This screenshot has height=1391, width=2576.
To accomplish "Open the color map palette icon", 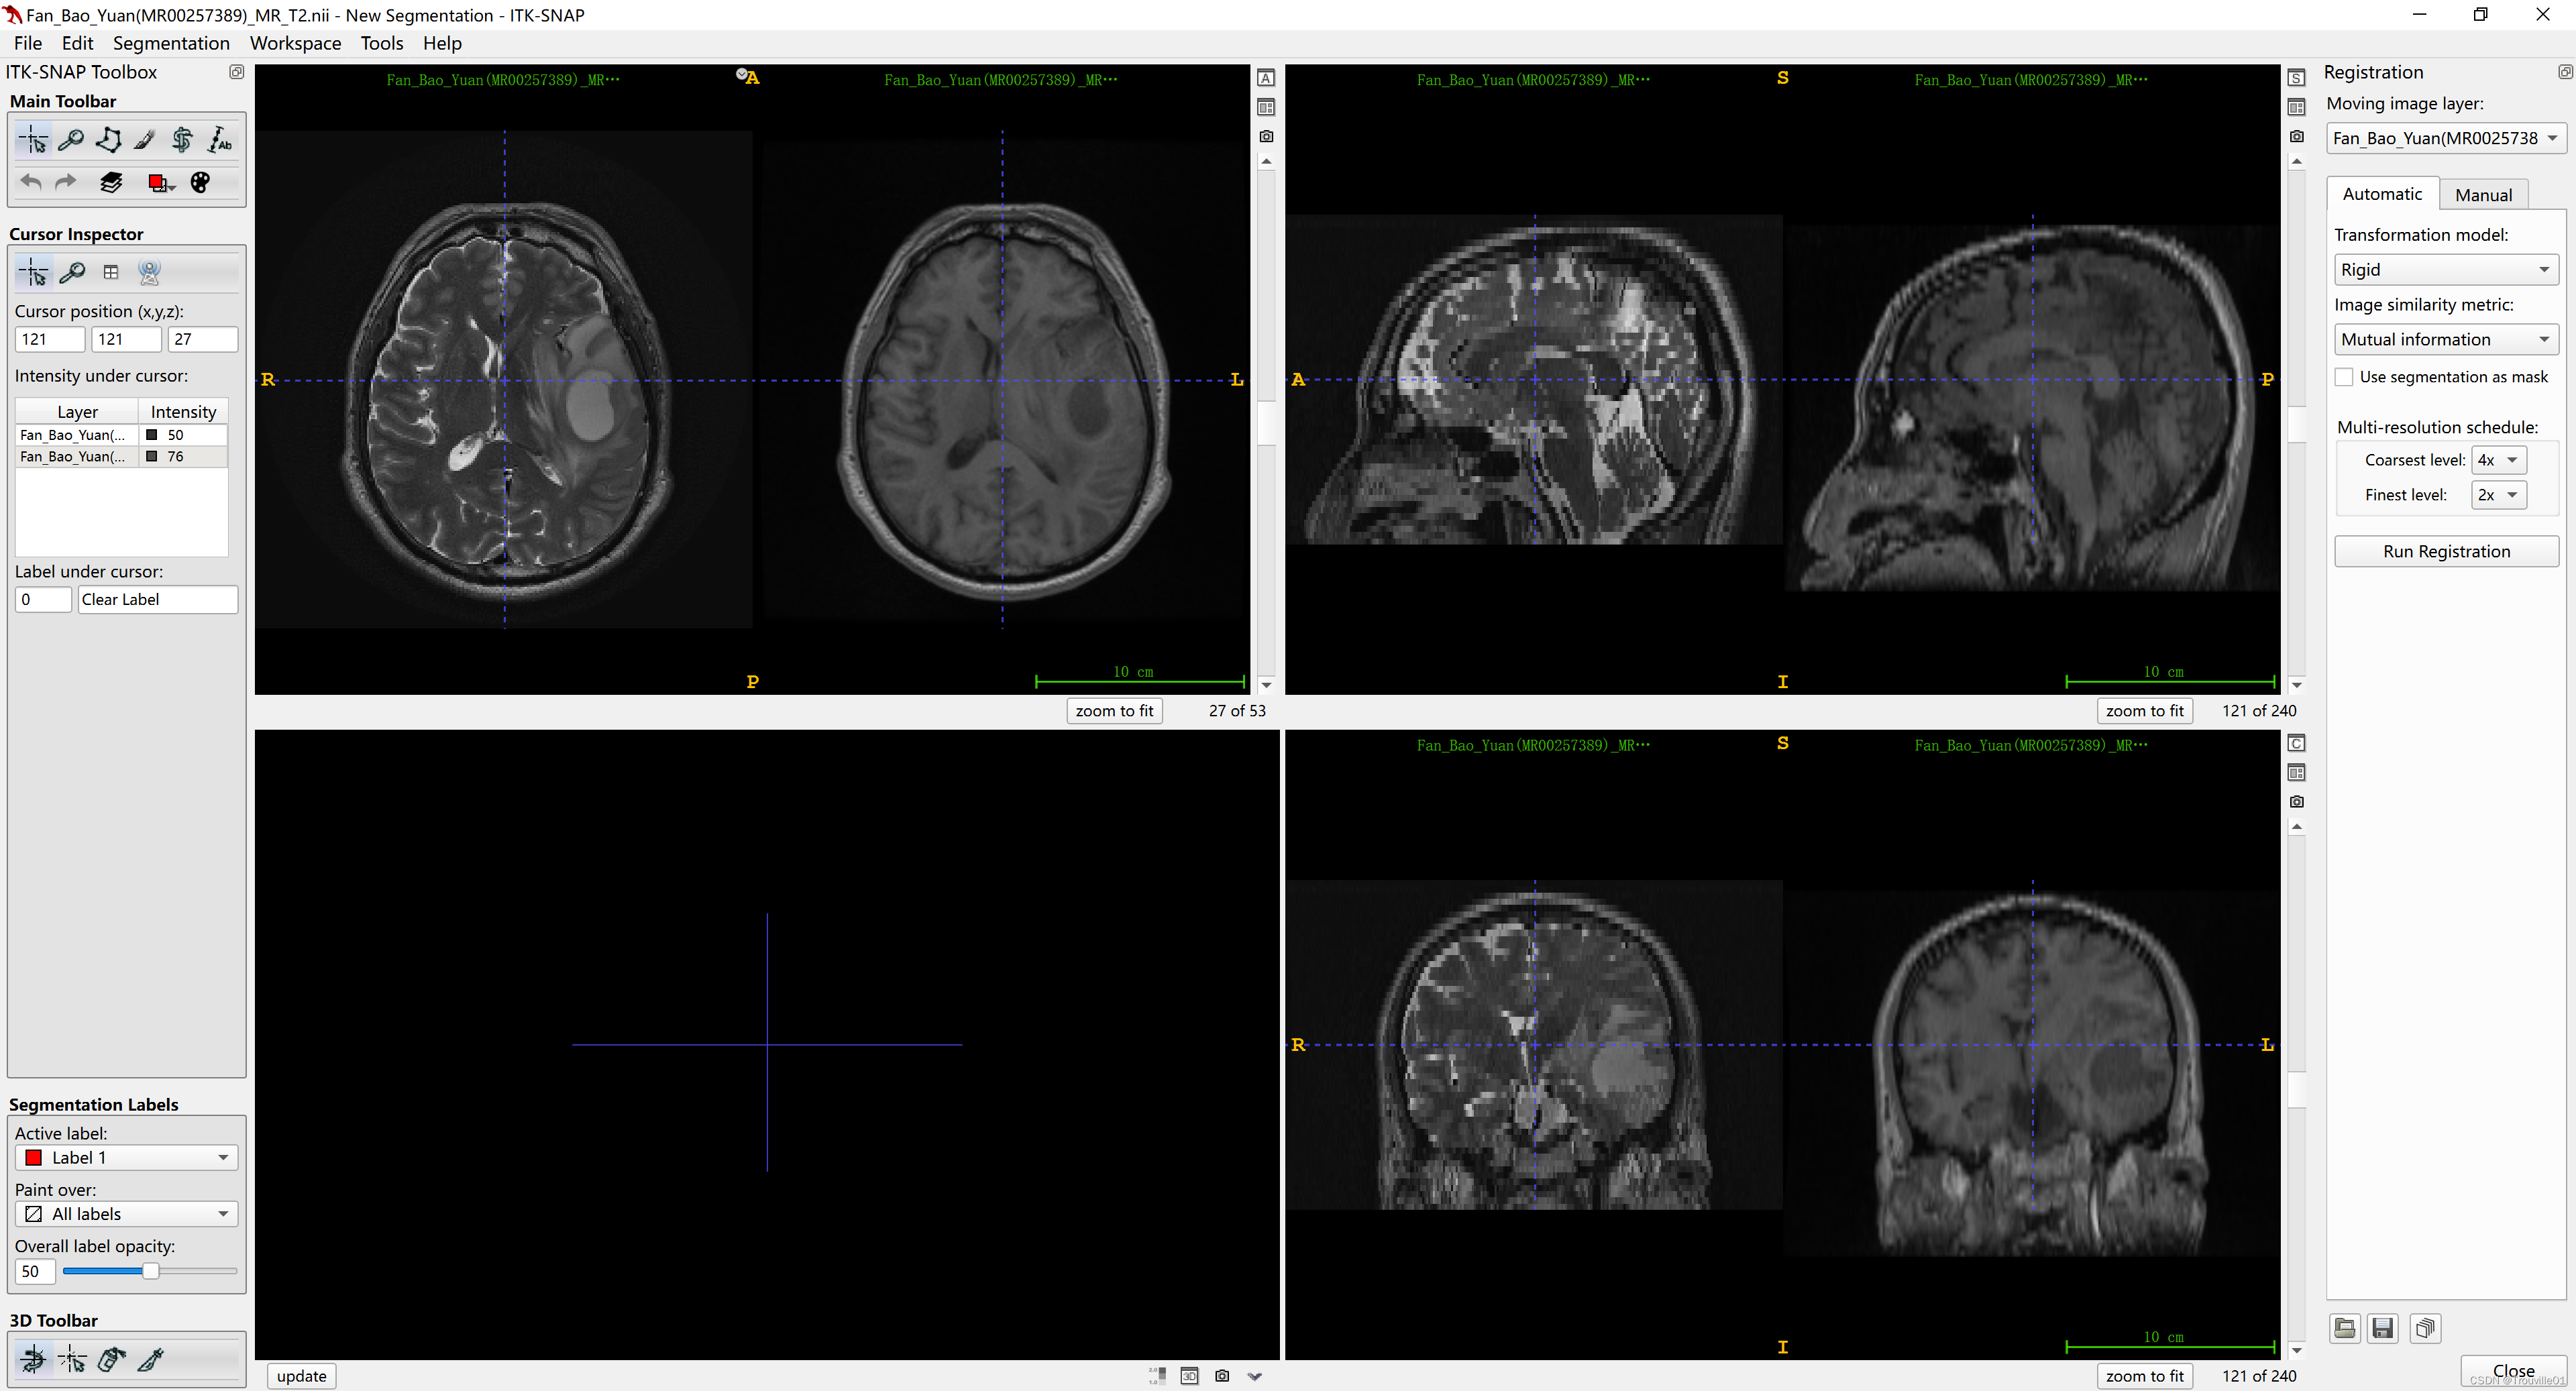I will [200, 182].
